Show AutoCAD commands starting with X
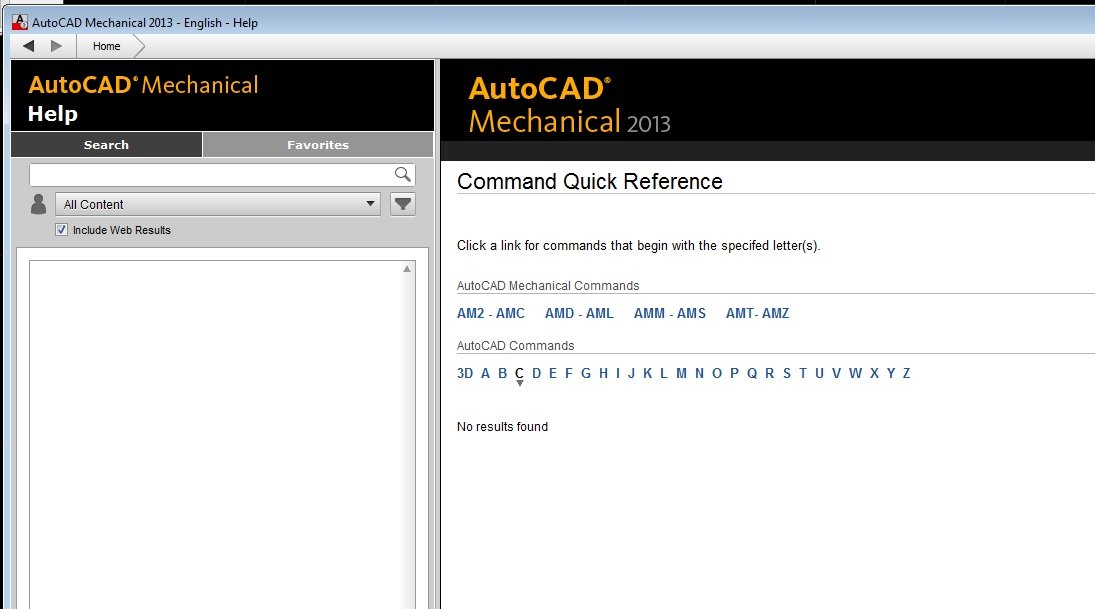The width and height of the screenshot is (1095, 609). pos(874,374)
